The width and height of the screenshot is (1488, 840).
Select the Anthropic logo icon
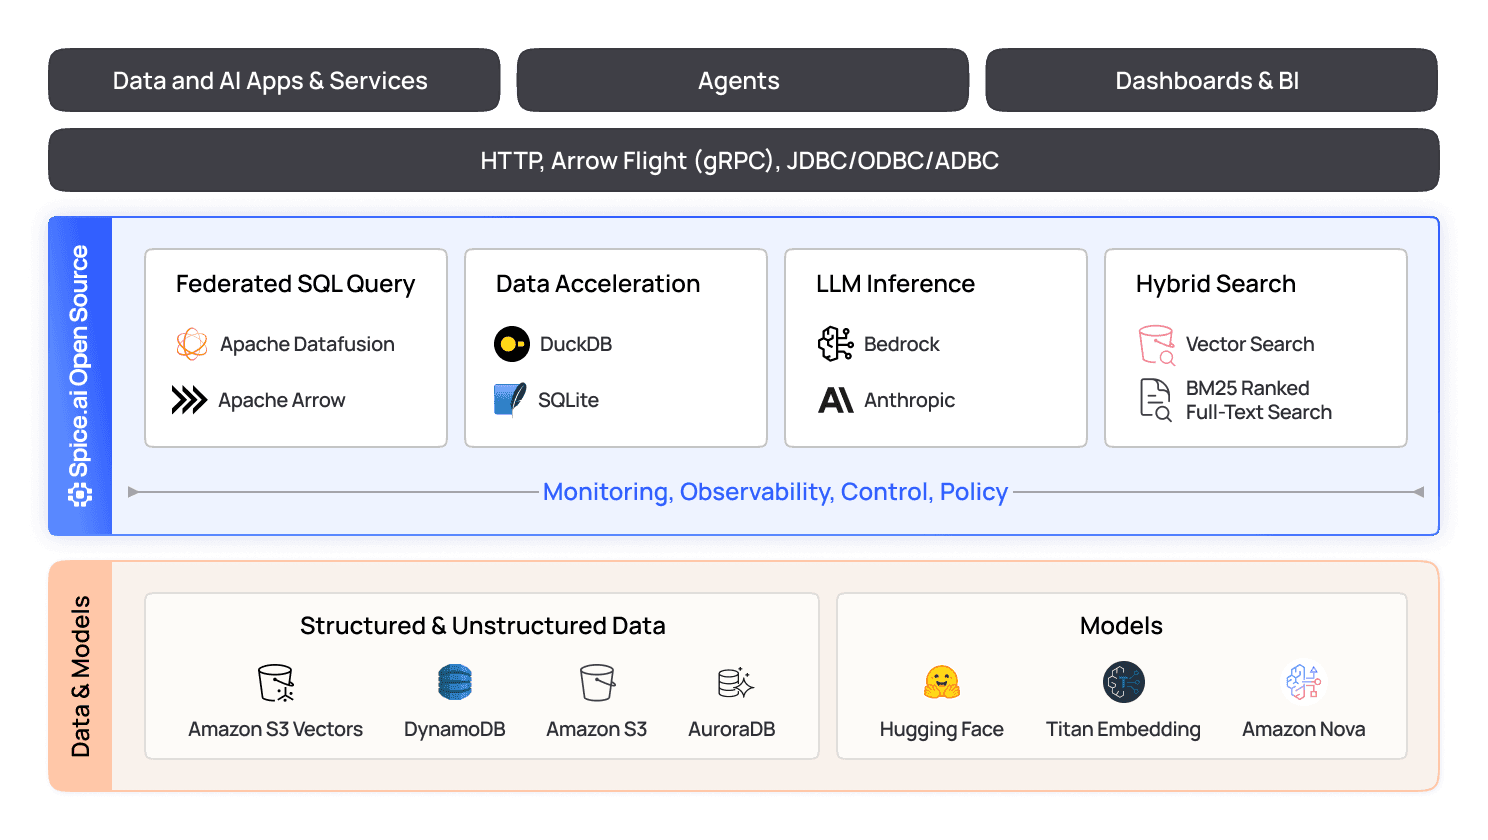[835, 400]
